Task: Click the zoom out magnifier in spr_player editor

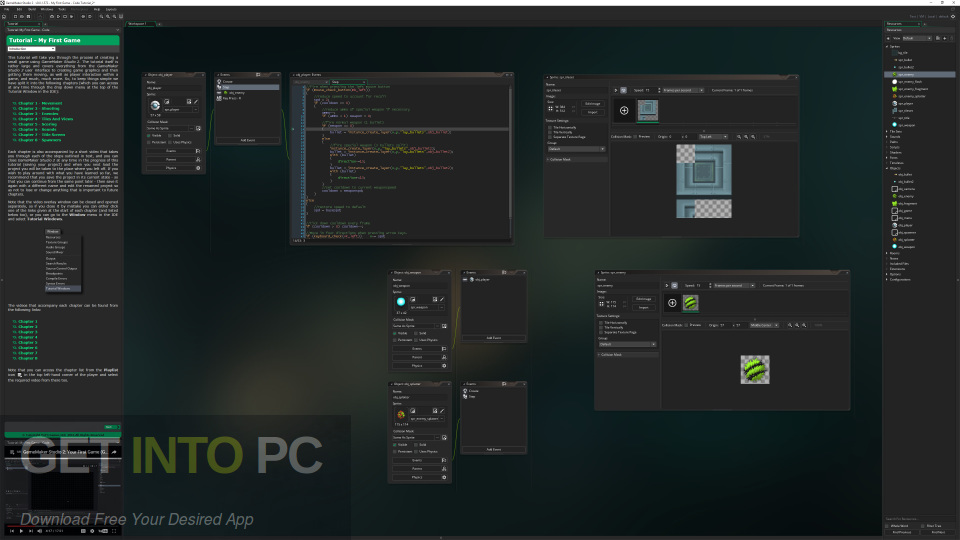Action: [739, 137]
